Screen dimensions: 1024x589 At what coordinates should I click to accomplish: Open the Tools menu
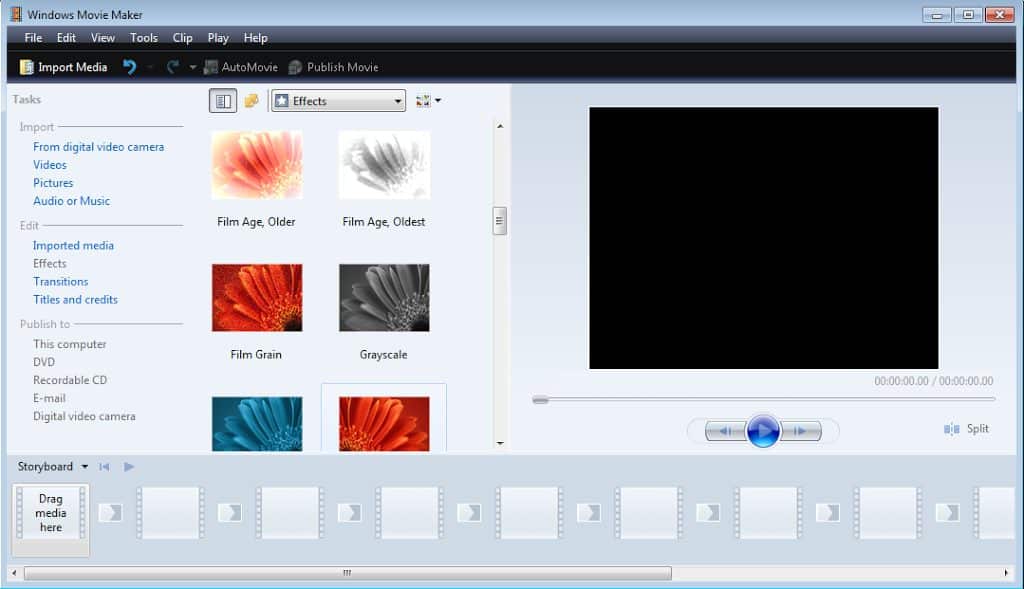[x=144, y=38]
